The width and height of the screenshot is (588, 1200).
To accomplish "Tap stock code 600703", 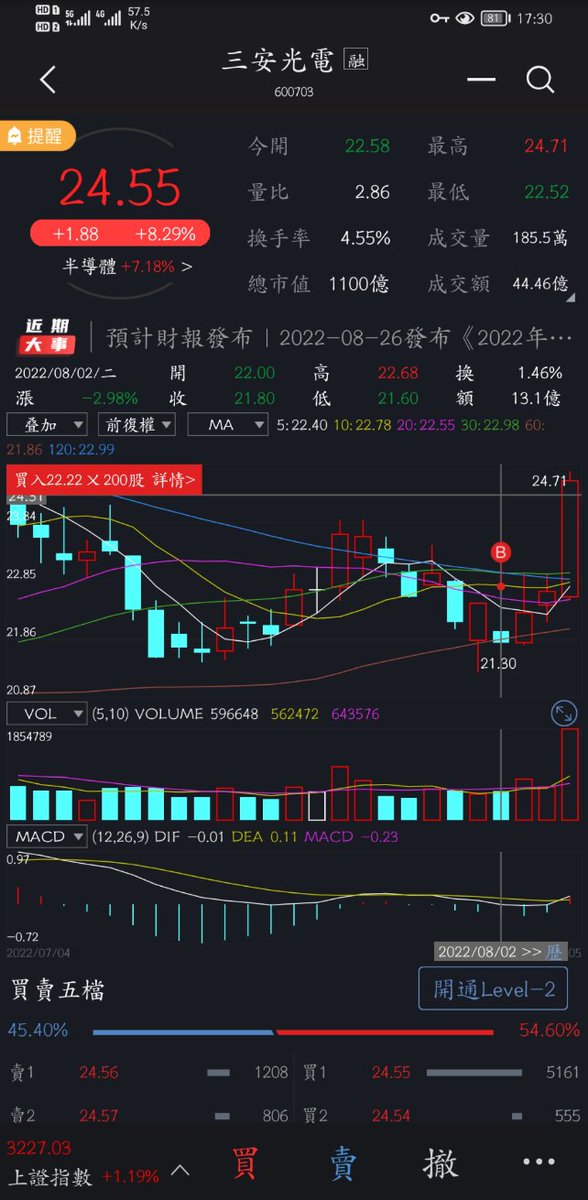I will pyautogui.click(x=294, y=93).
